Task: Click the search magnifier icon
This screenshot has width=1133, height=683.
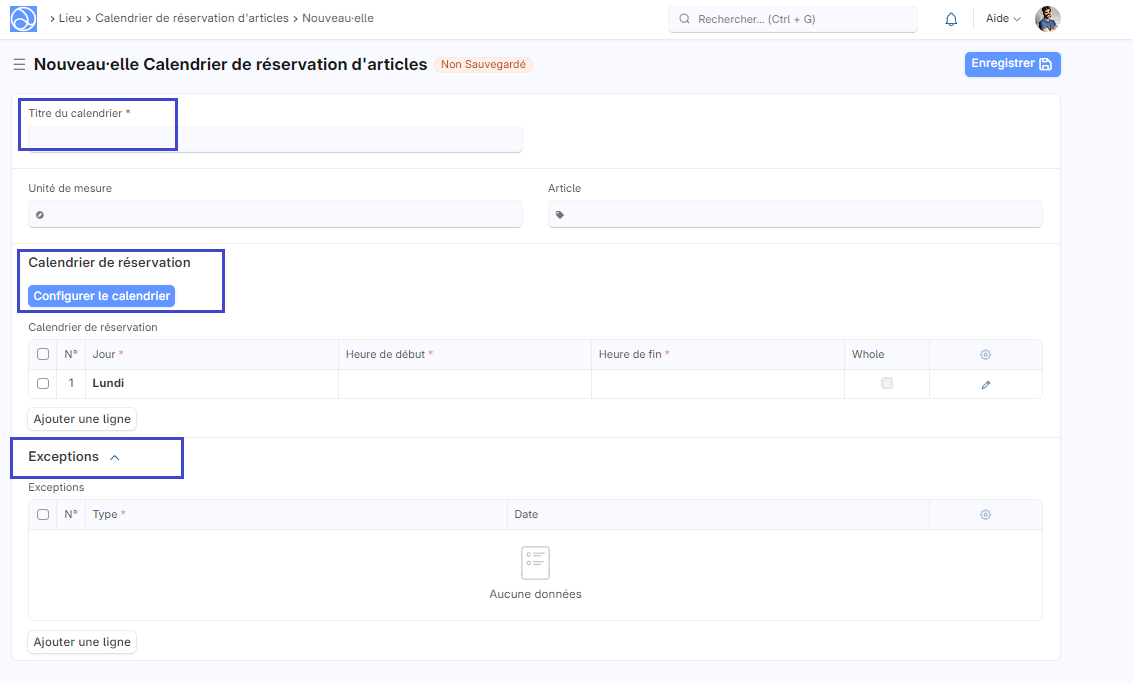Action: (685, 19)
